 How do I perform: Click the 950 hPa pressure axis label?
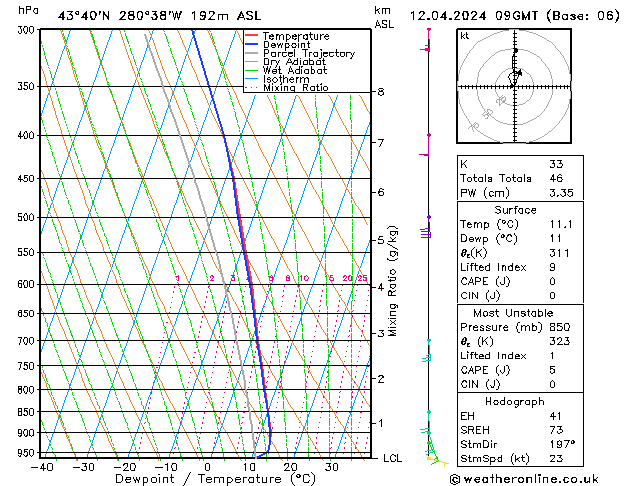(x=28, y=453)
